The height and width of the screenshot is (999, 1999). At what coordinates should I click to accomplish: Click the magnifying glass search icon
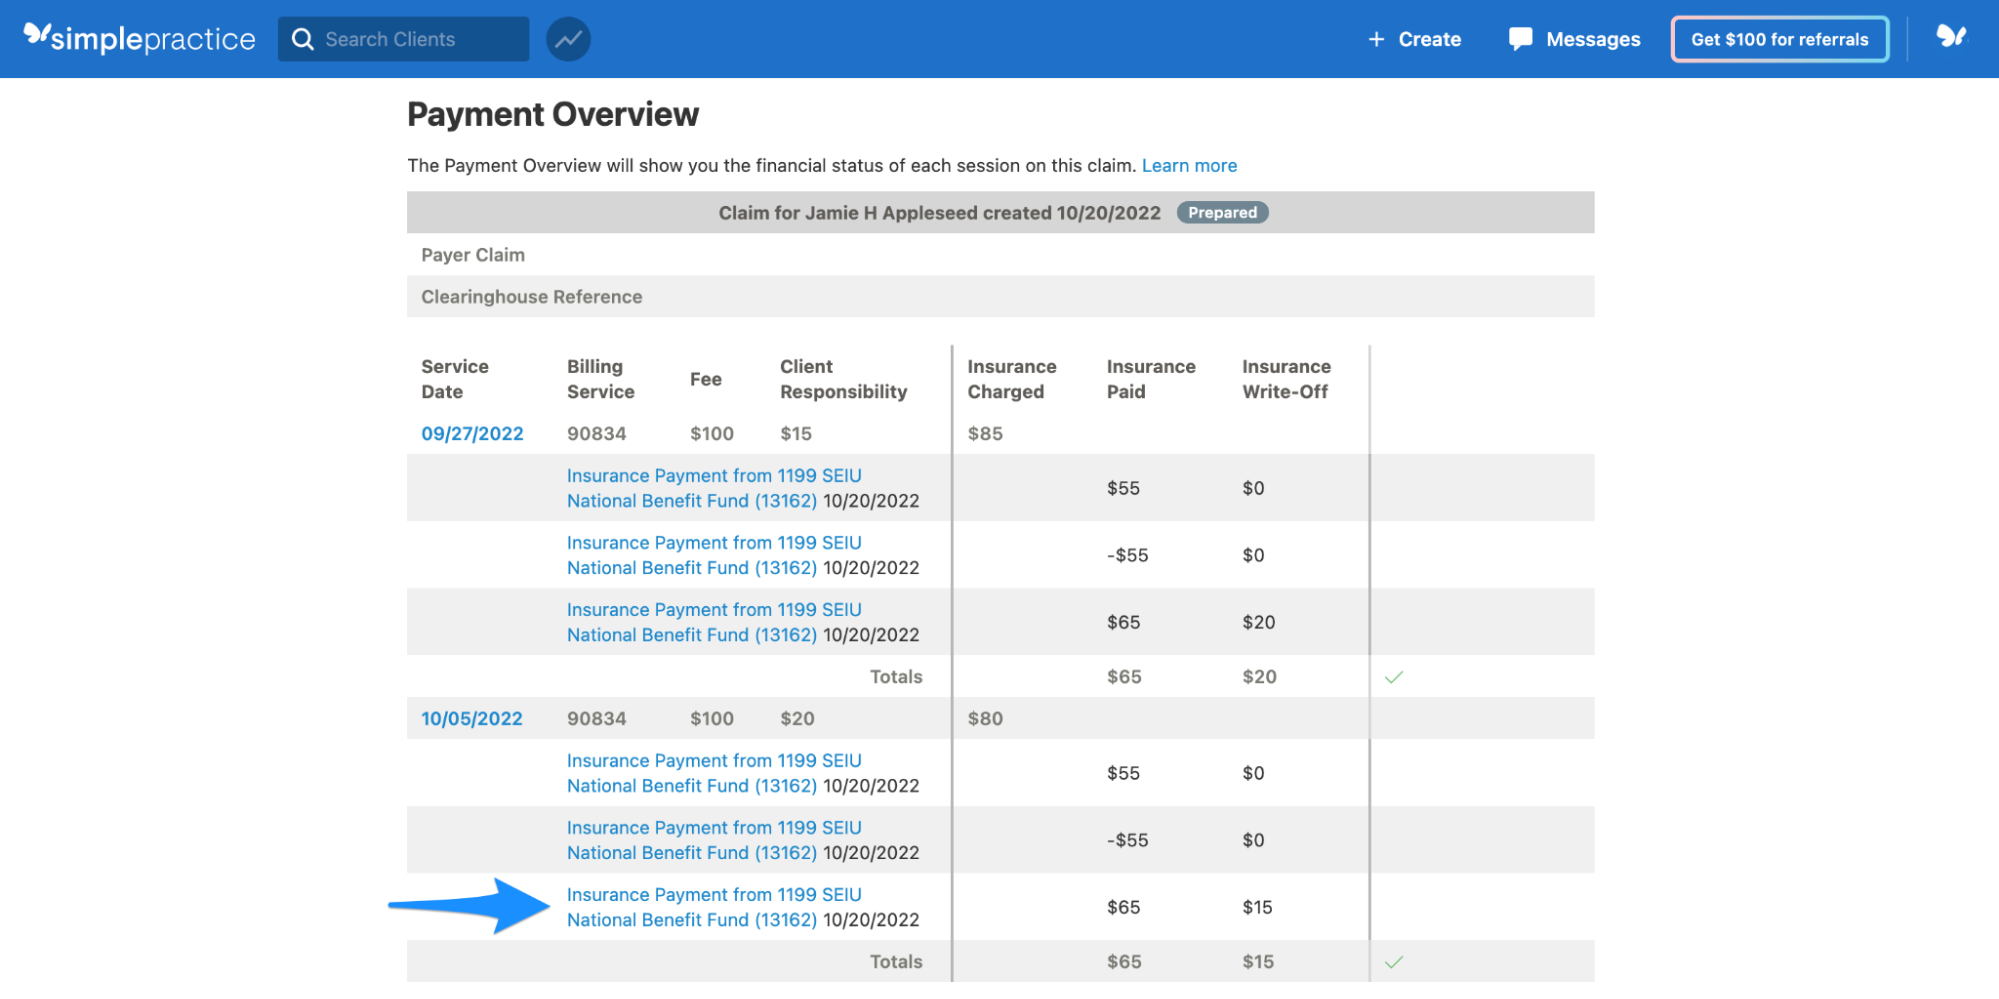click(303, 38)
